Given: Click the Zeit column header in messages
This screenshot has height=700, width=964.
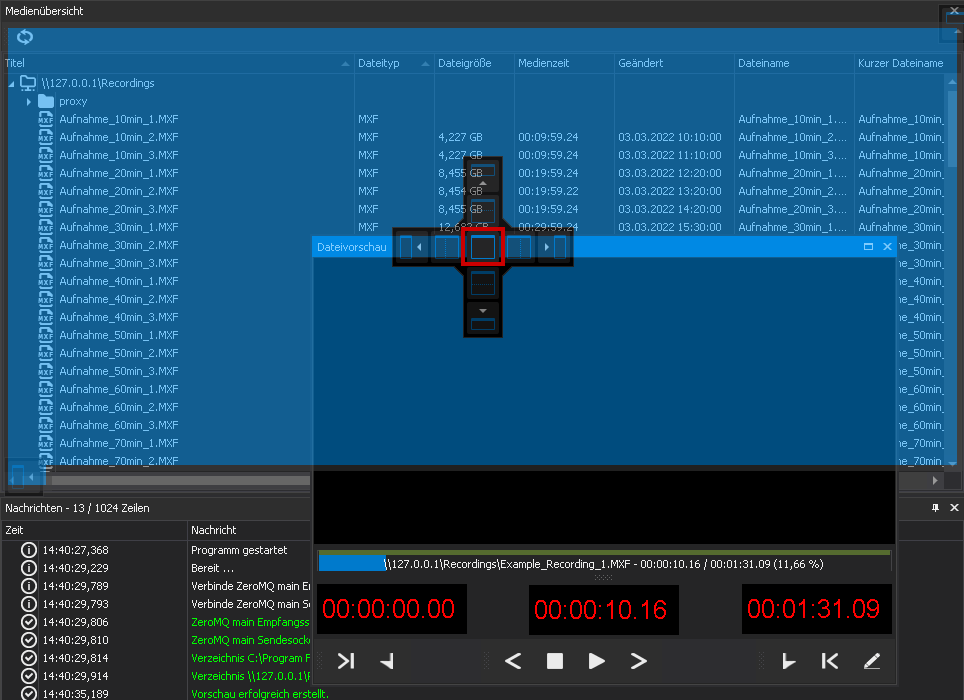Looking at the screenshot, I should (x=95, y=530).
